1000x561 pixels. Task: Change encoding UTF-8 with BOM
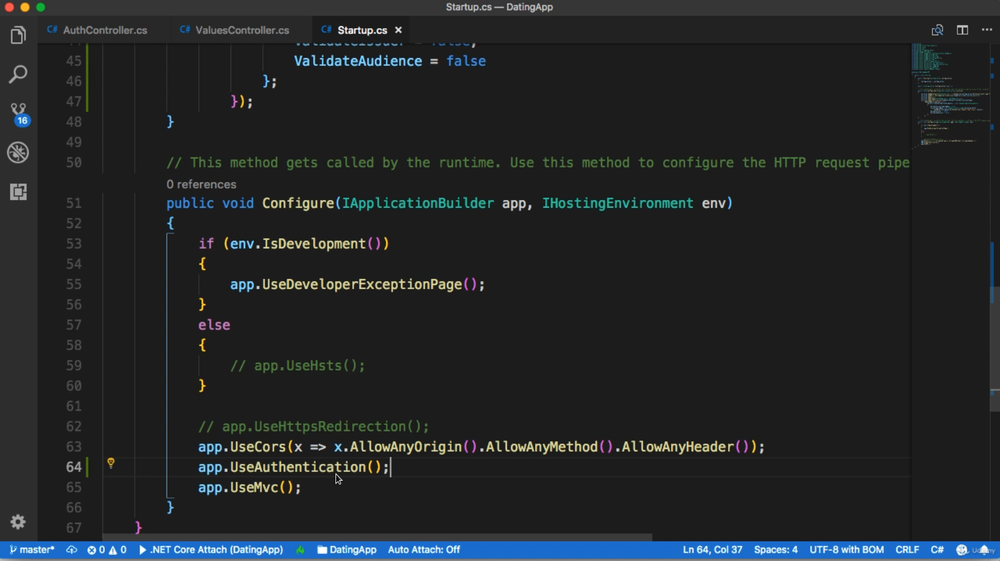(x=846, y=550)
